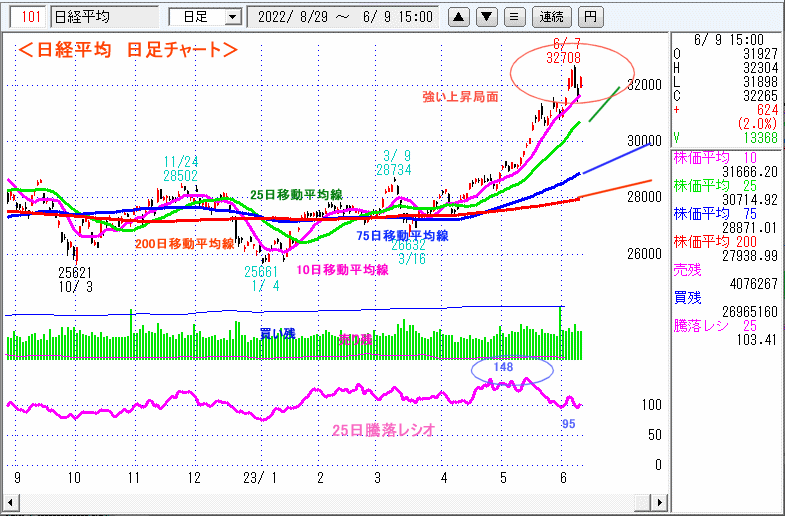Viewport: 785px width, 516px height.
Task: Click the 騰落レシ 25 indicator row
Action: click(x=725, y=325)
